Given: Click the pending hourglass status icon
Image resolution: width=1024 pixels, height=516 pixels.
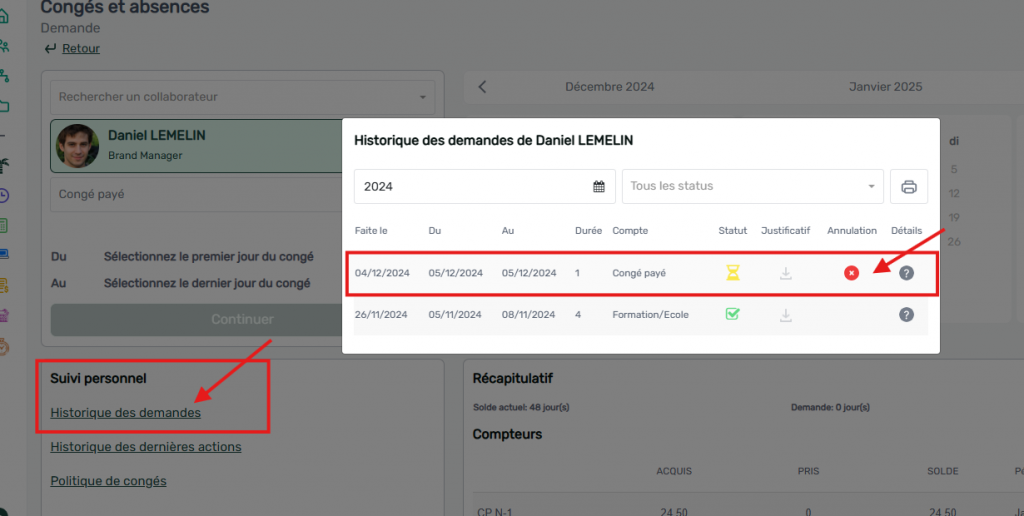Looking at the screenshot, I should (732, 273).
